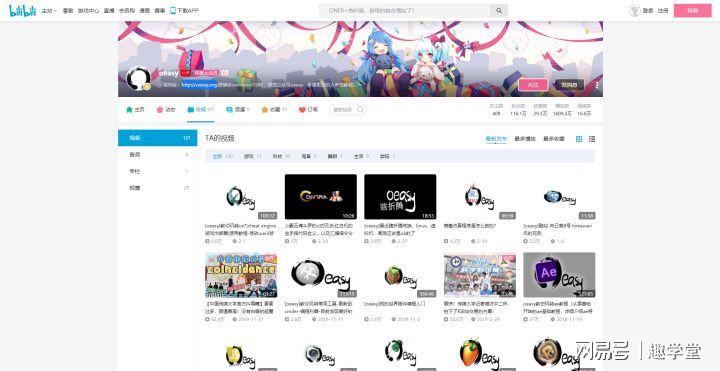This screenshot has height=371, width=720.
Task: Switch to grid view layout
Action: (x=579, y=139)
